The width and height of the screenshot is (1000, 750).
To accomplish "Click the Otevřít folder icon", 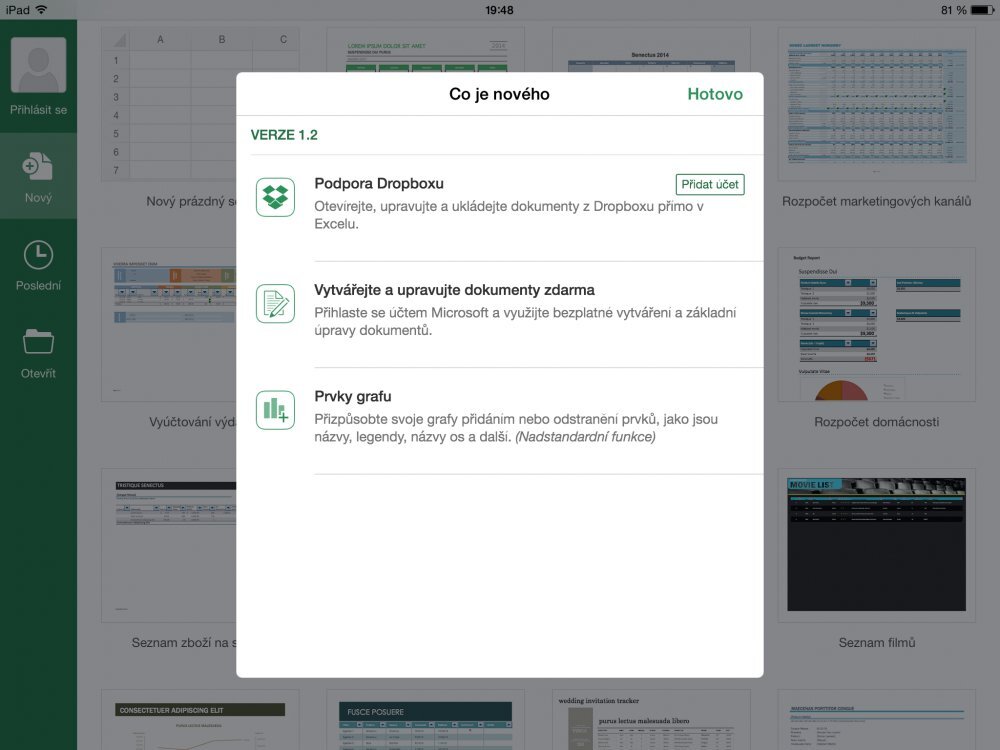I will [x=38, y=341].
